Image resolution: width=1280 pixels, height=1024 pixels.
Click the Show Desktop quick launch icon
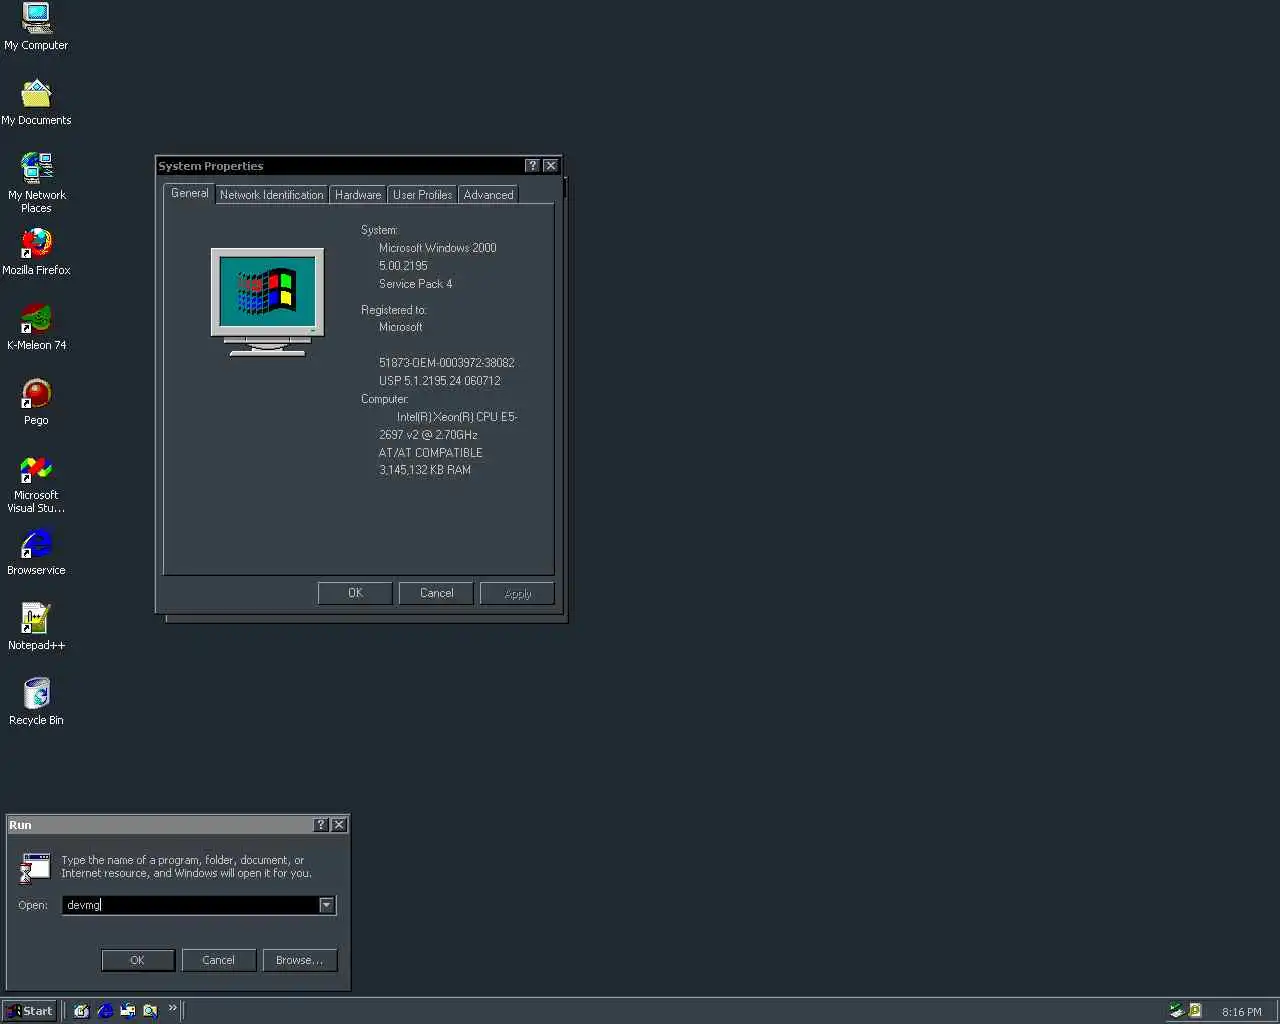pyautogui.click(x=81, y=1011)
